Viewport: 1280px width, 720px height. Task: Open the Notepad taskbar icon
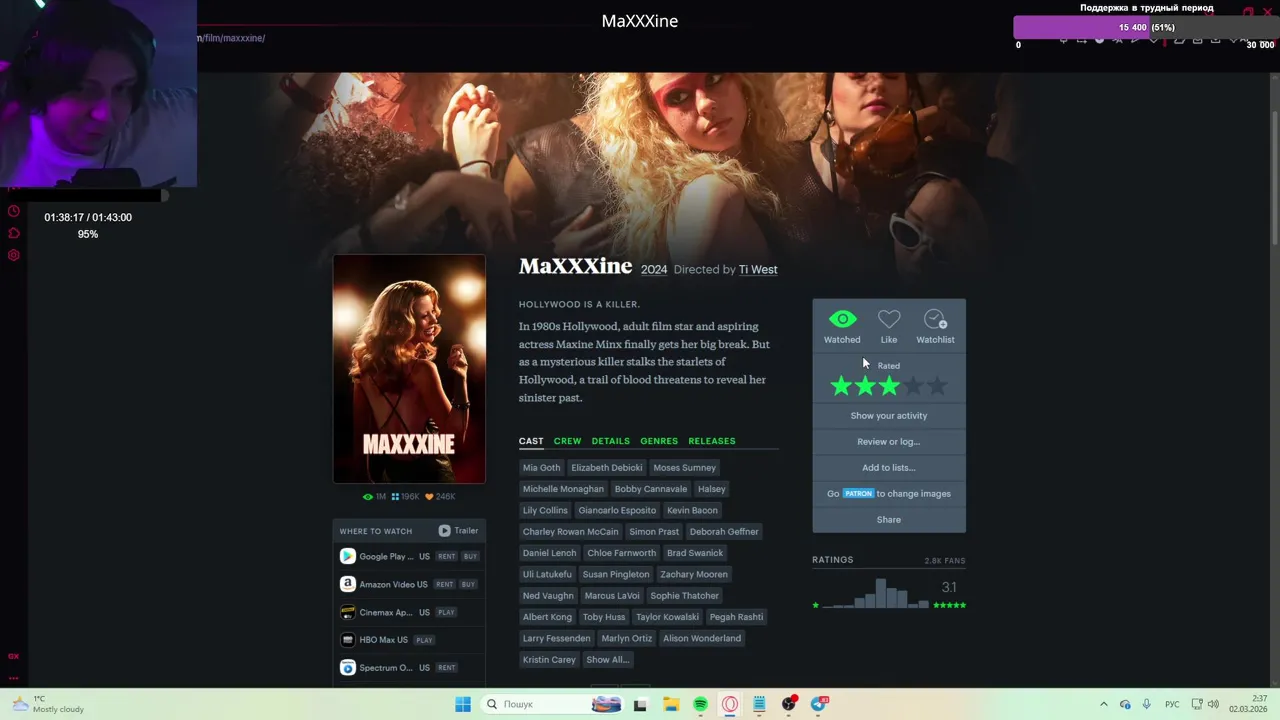point(759,704)
